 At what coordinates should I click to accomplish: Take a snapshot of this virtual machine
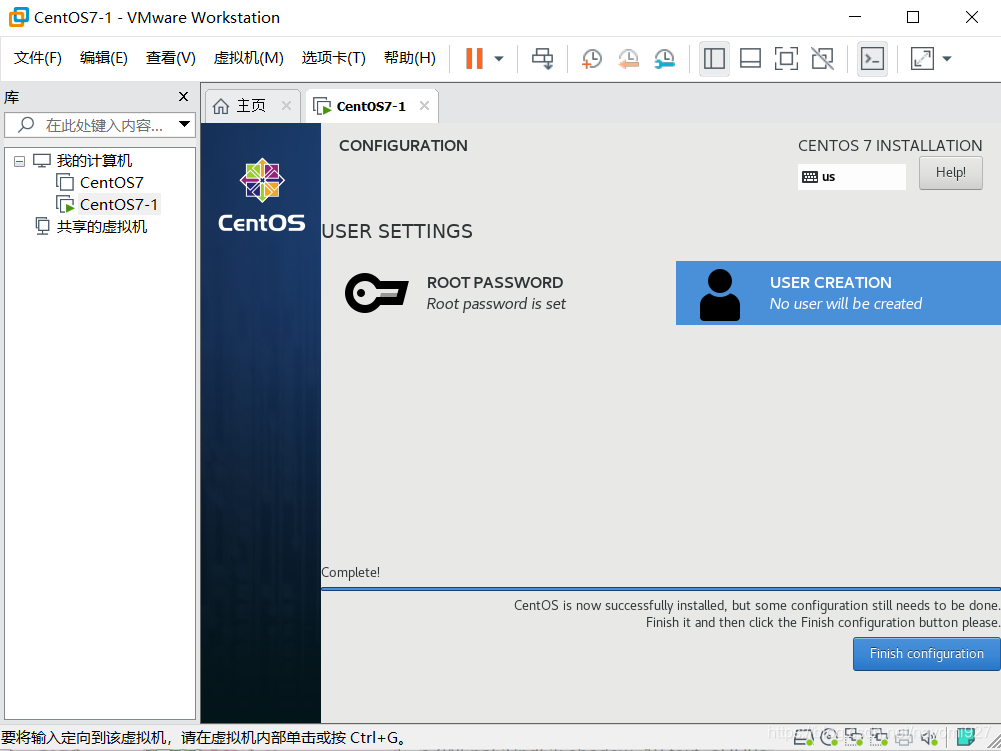(x=592, y=59)
